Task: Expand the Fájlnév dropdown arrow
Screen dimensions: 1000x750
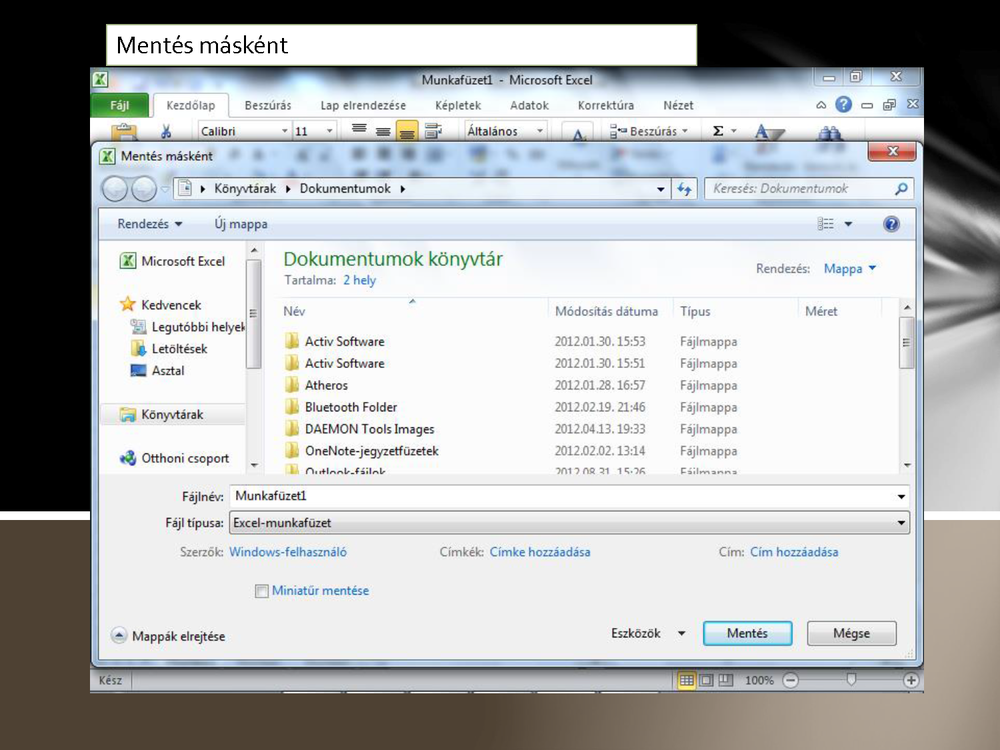Action: click(901, 496)
